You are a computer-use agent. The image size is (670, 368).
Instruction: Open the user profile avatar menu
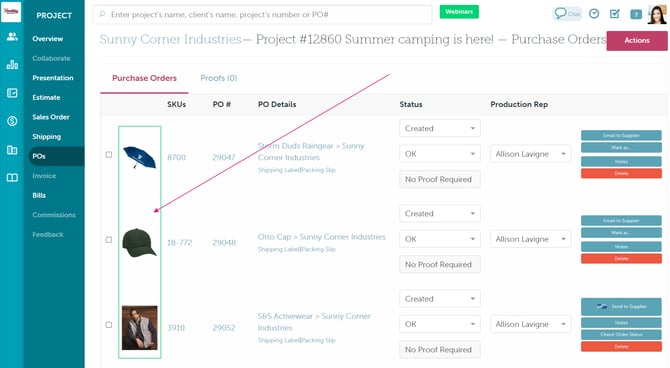[657, 15]
